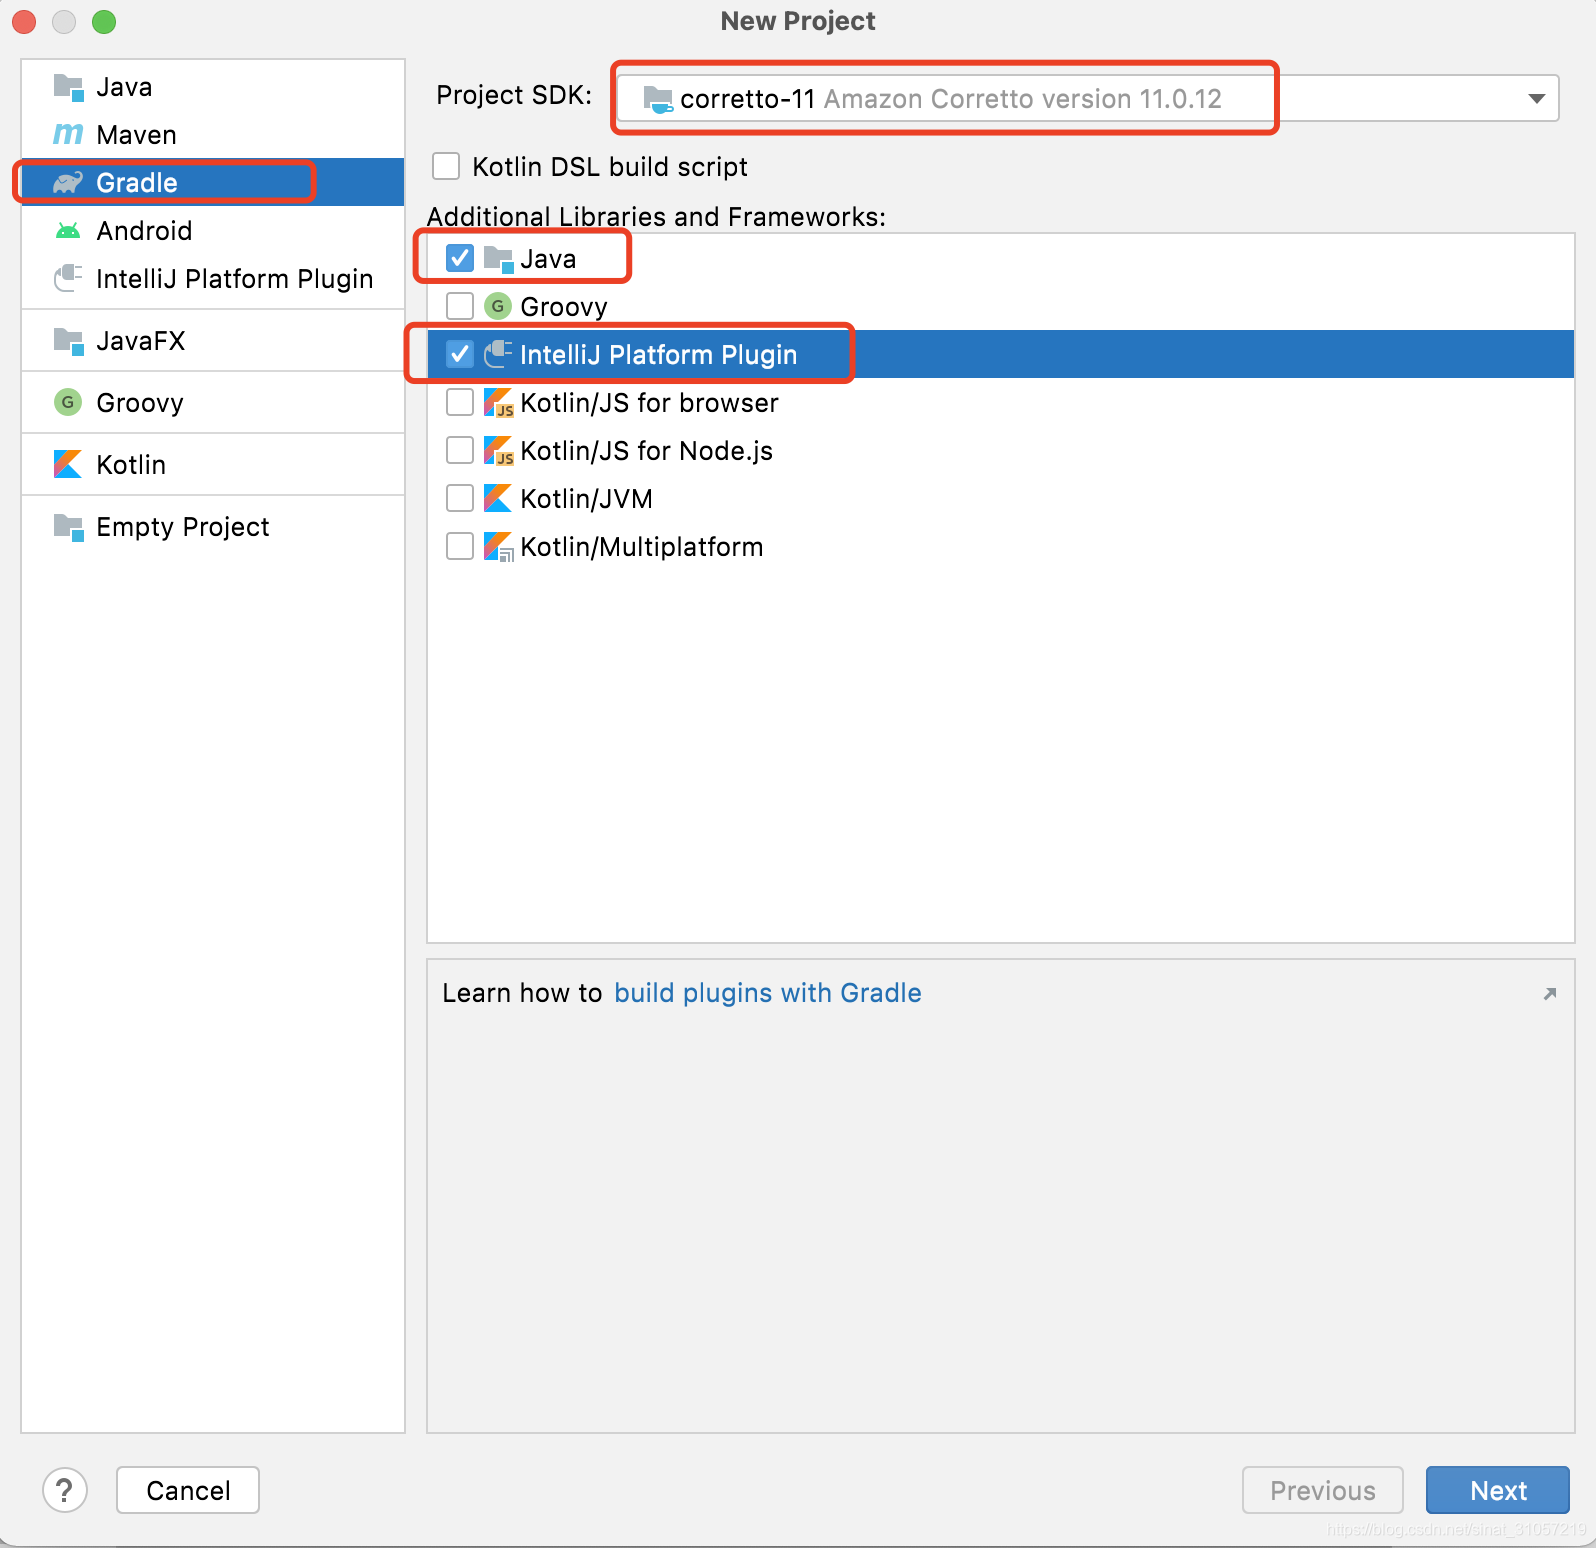Image resolution: width=1596 pixels, height=1548 pixels.
Task: Open 'build plugins with Gradle' link
Action: click(768, 993)
